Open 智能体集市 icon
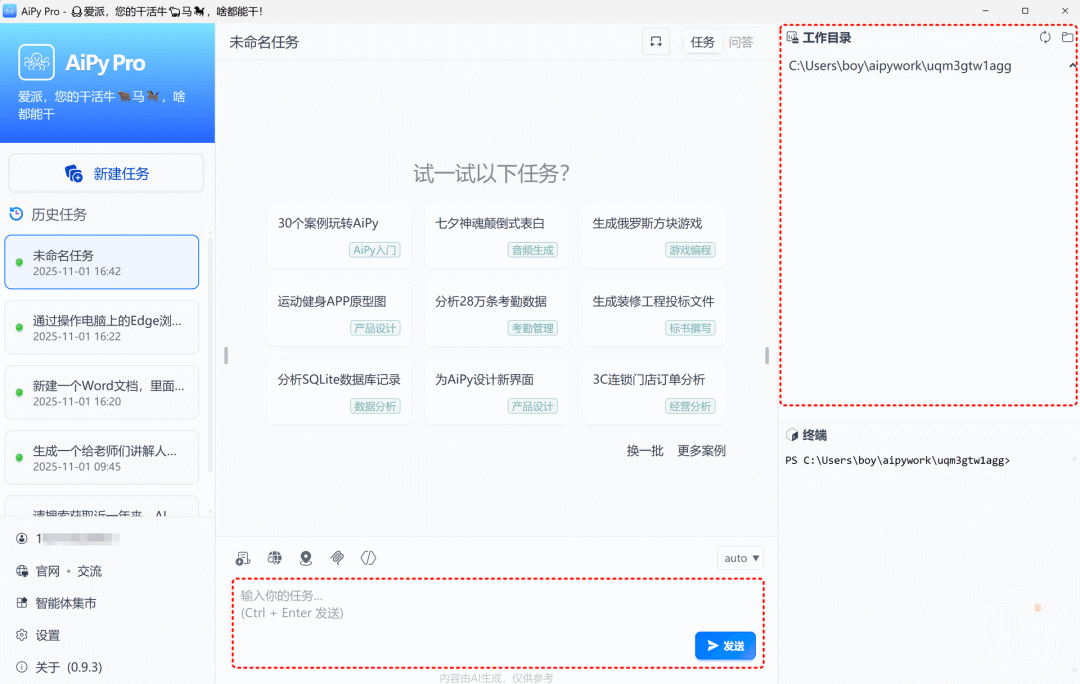The height and width of the screenshot is (684, 1080). (x=22, y=603)
